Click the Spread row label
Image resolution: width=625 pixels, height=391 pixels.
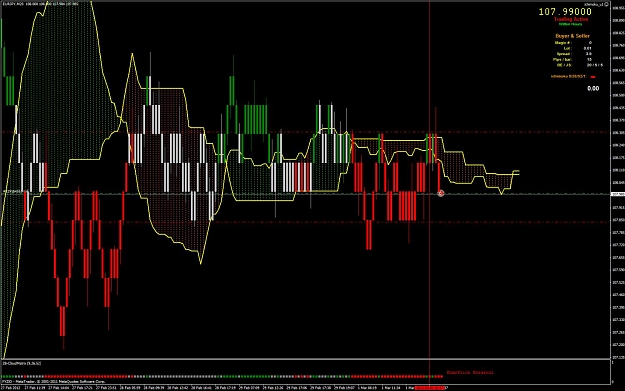tap(564, 54)
